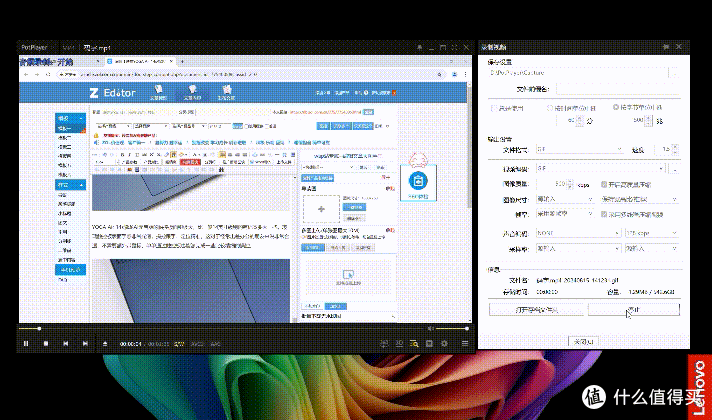Viewport: 712px width, 420px height.
Task: Click the open storage folder button
Action: [x=536, y=310]
